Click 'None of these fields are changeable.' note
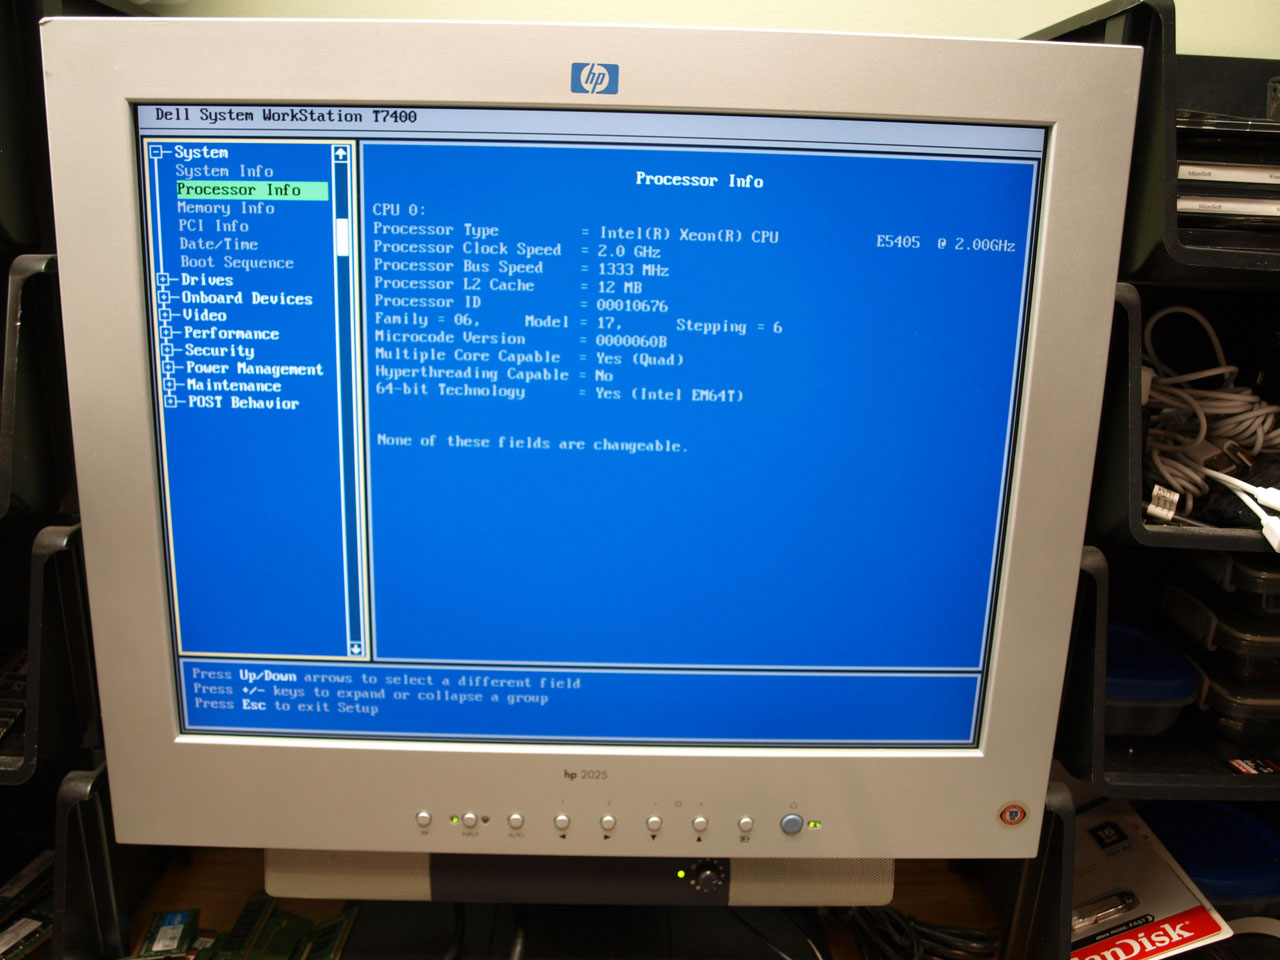1280x960 pixels. click(532, 443)
